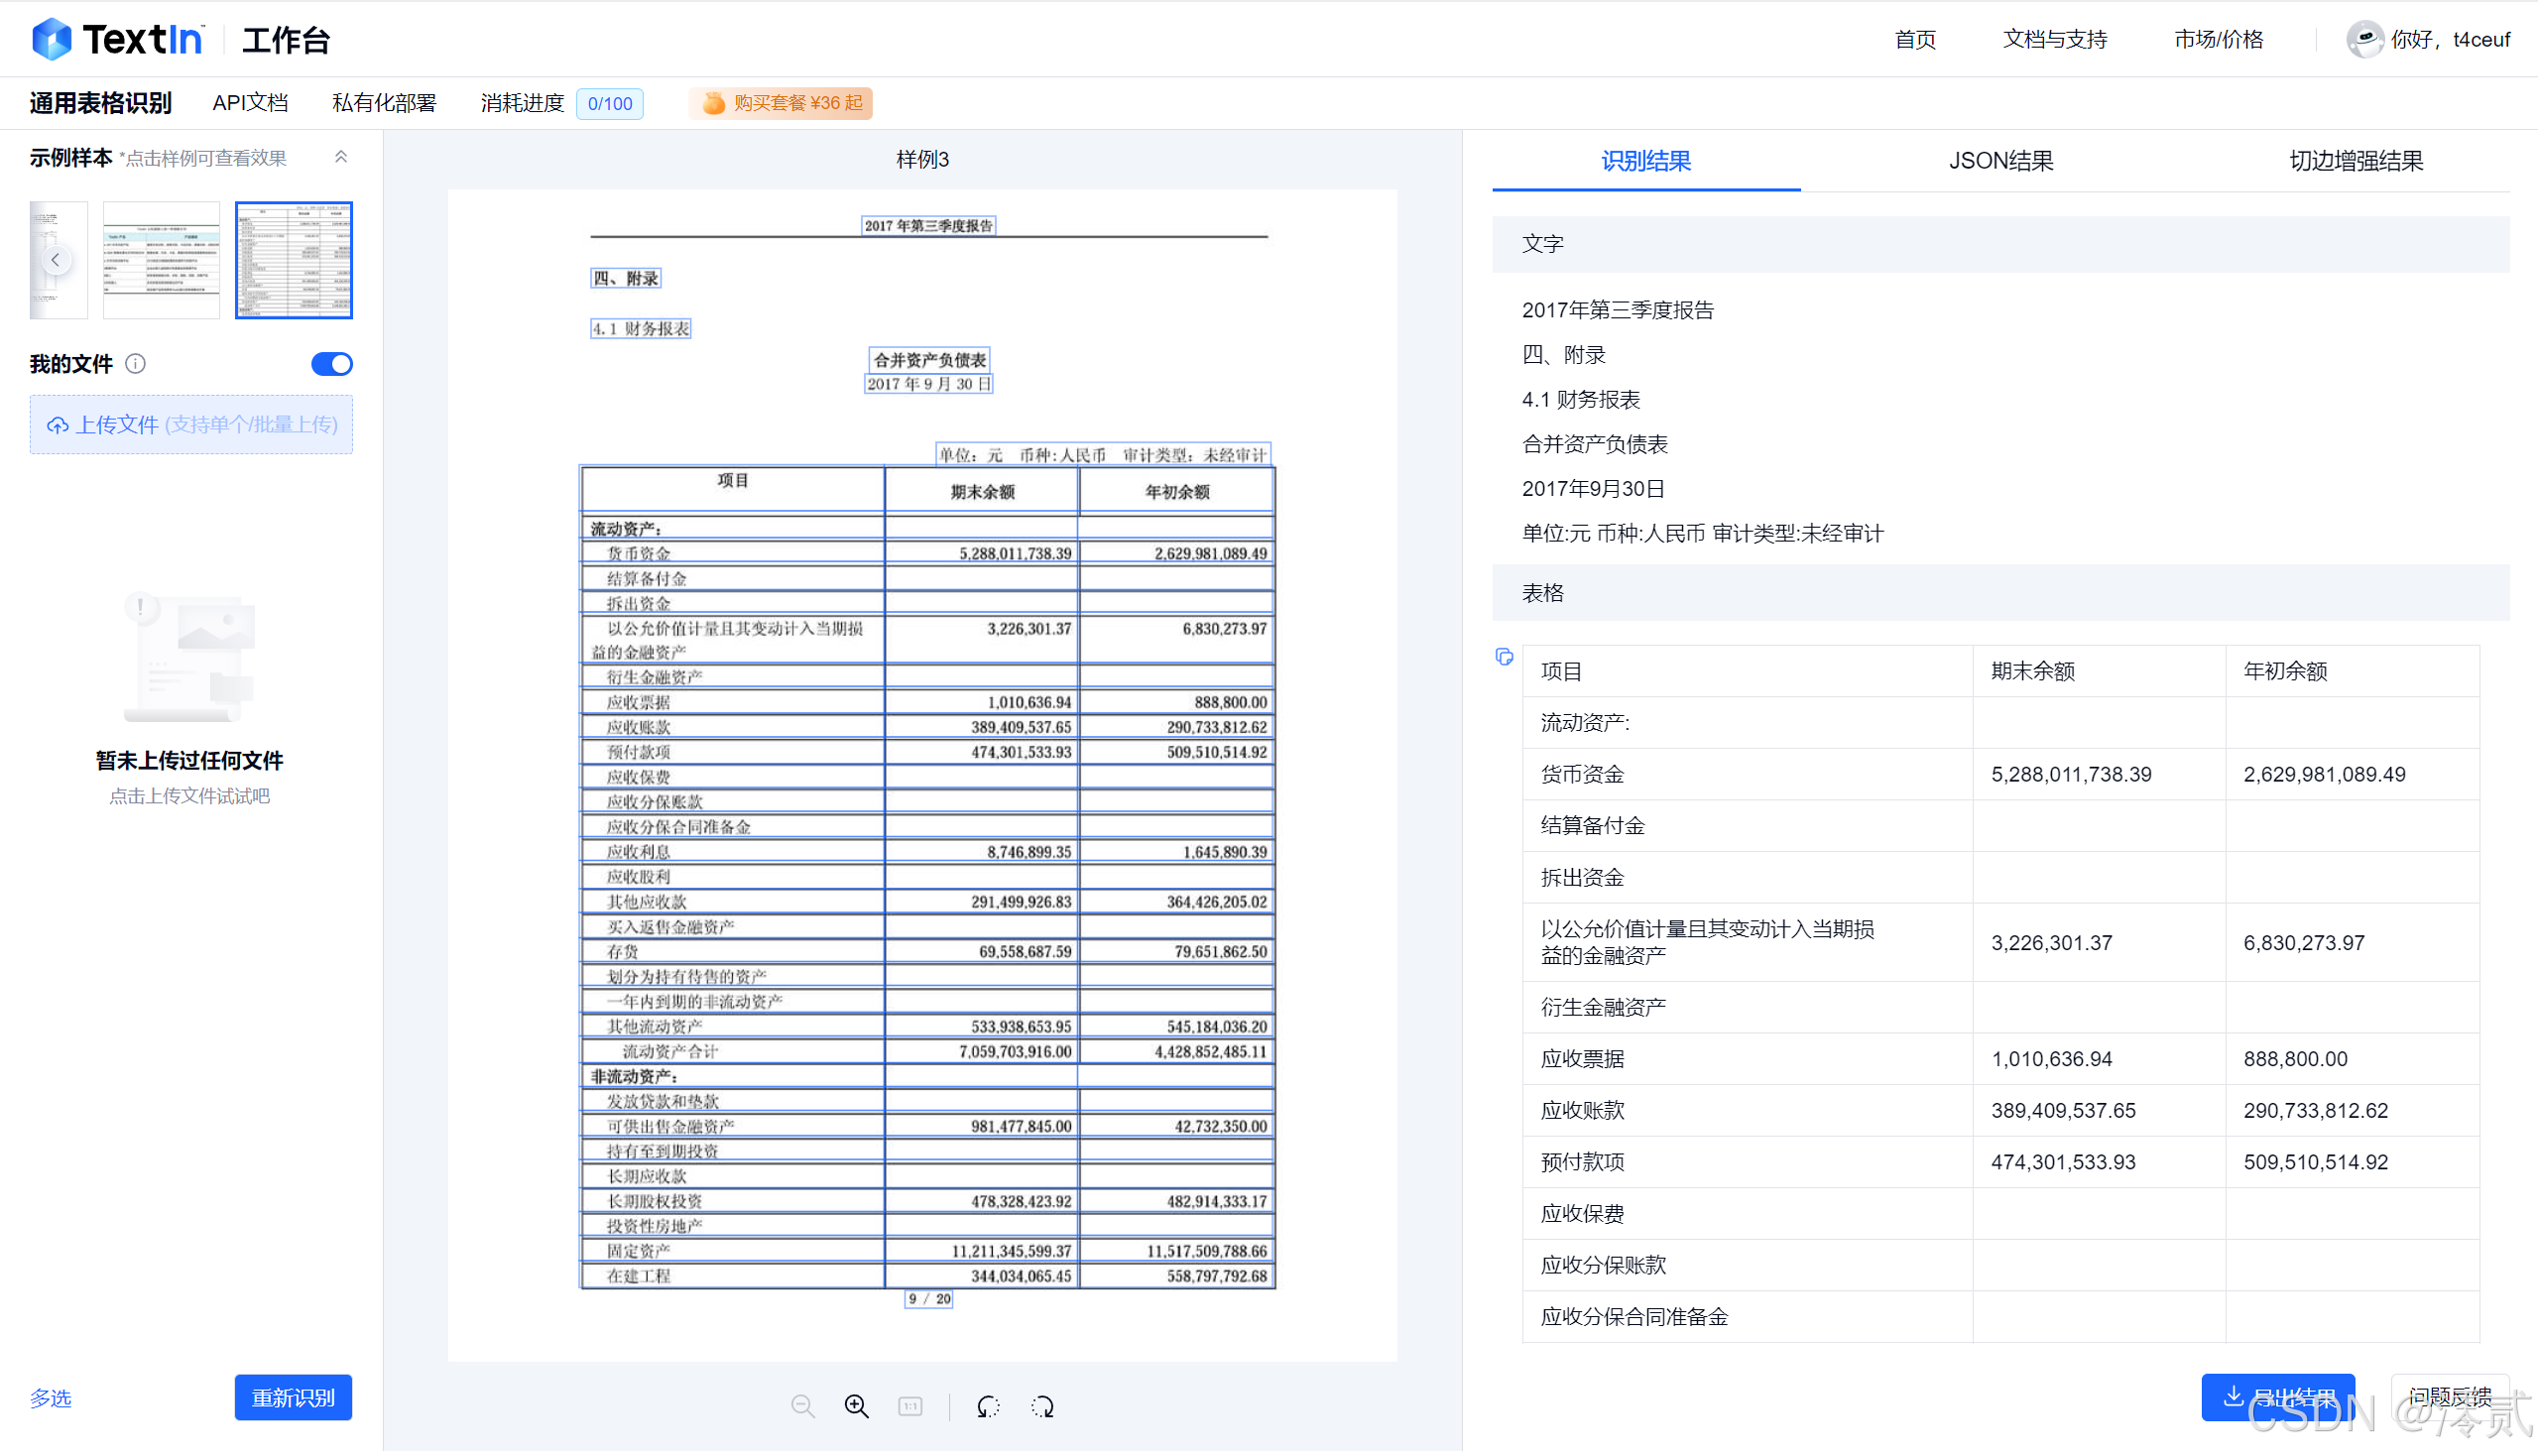Go to previous sample with left arrow
Screen dimensions: 2538x1456
click(x=56, y=259)
